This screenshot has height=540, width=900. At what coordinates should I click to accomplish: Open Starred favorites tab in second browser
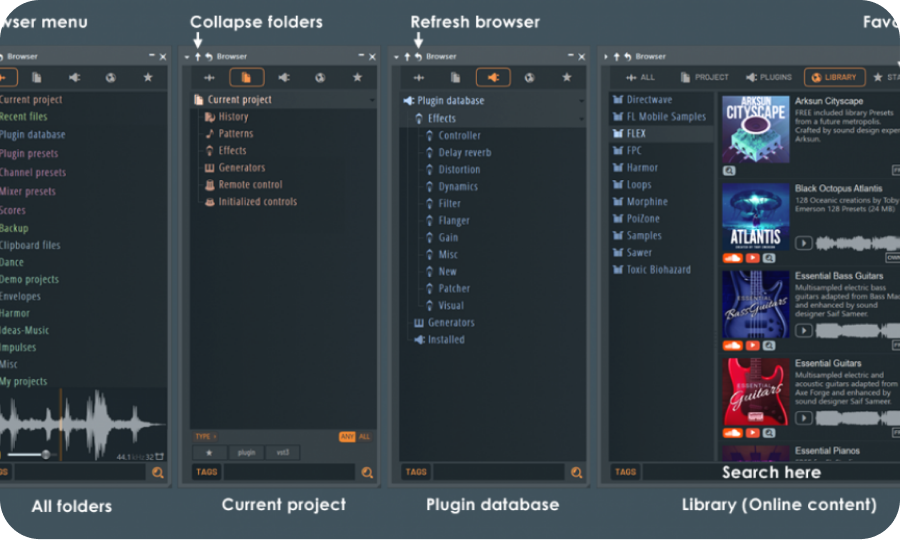pos(357,77)
